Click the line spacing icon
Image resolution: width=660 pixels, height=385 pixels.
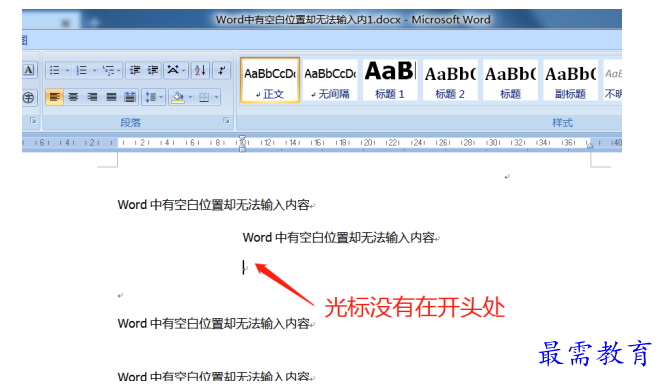click(x=151, y=97)
